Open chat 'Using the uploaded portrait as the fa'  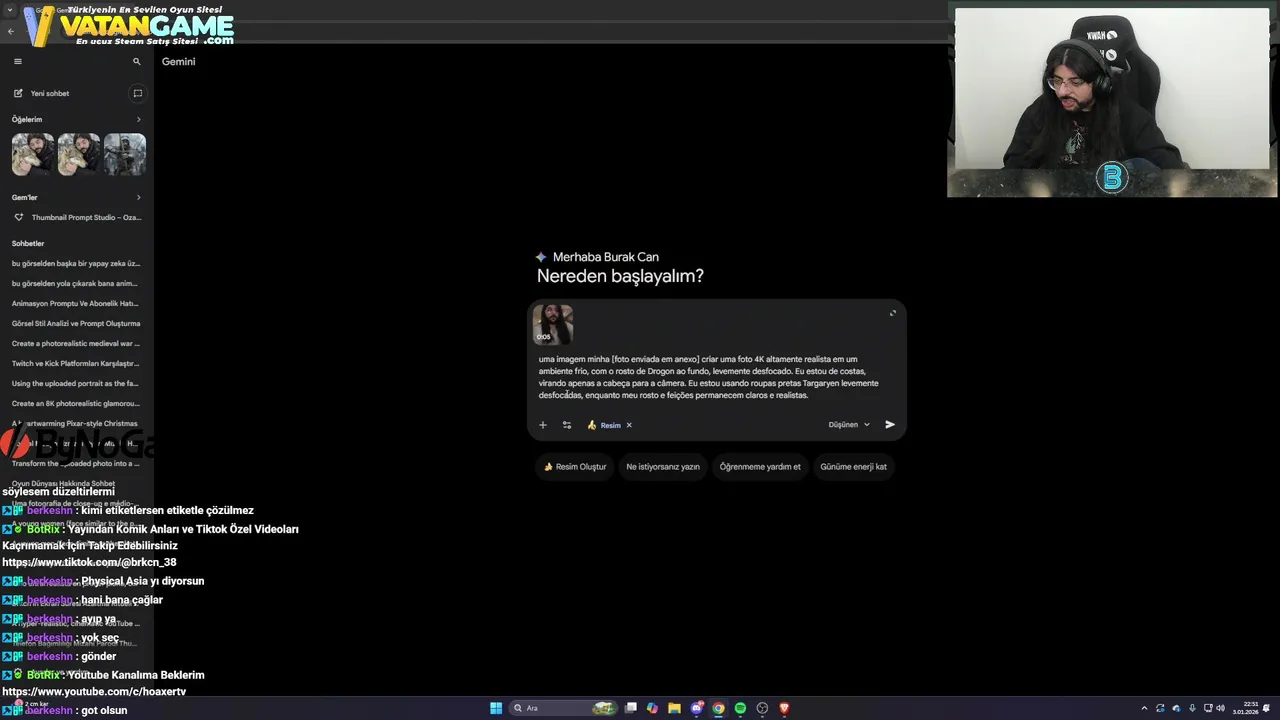coord(76,383)
